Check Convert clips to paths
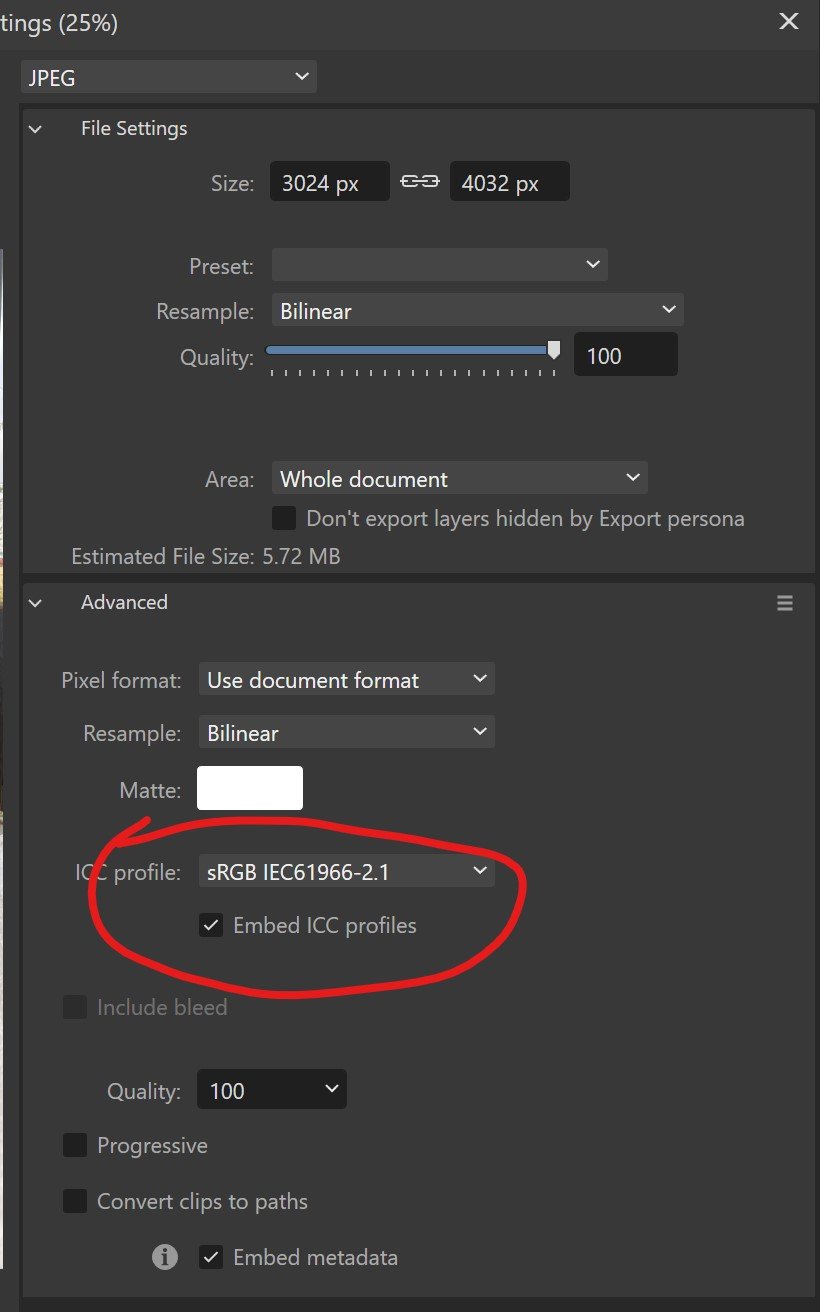 [75, 1201]
